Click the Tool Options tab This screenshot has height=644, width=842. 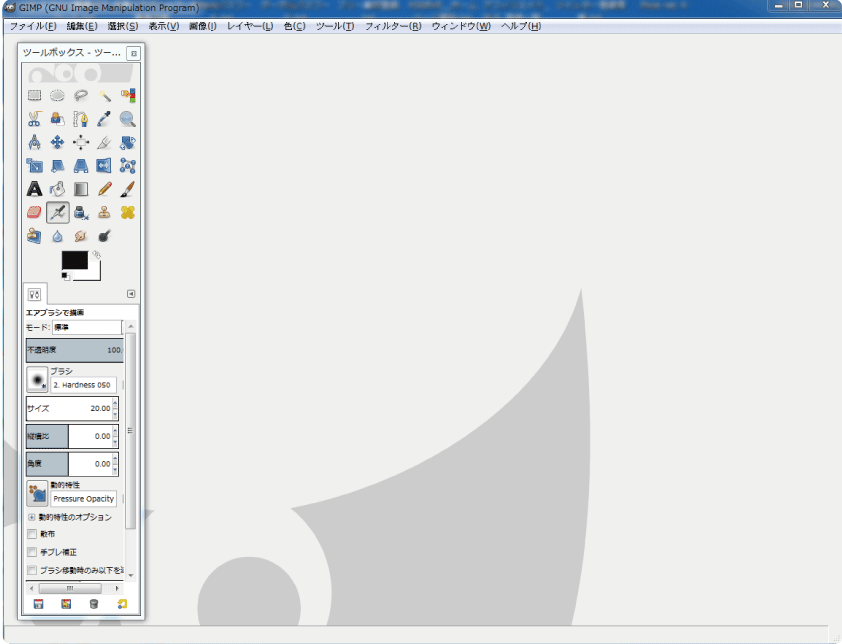click(35, 294)
